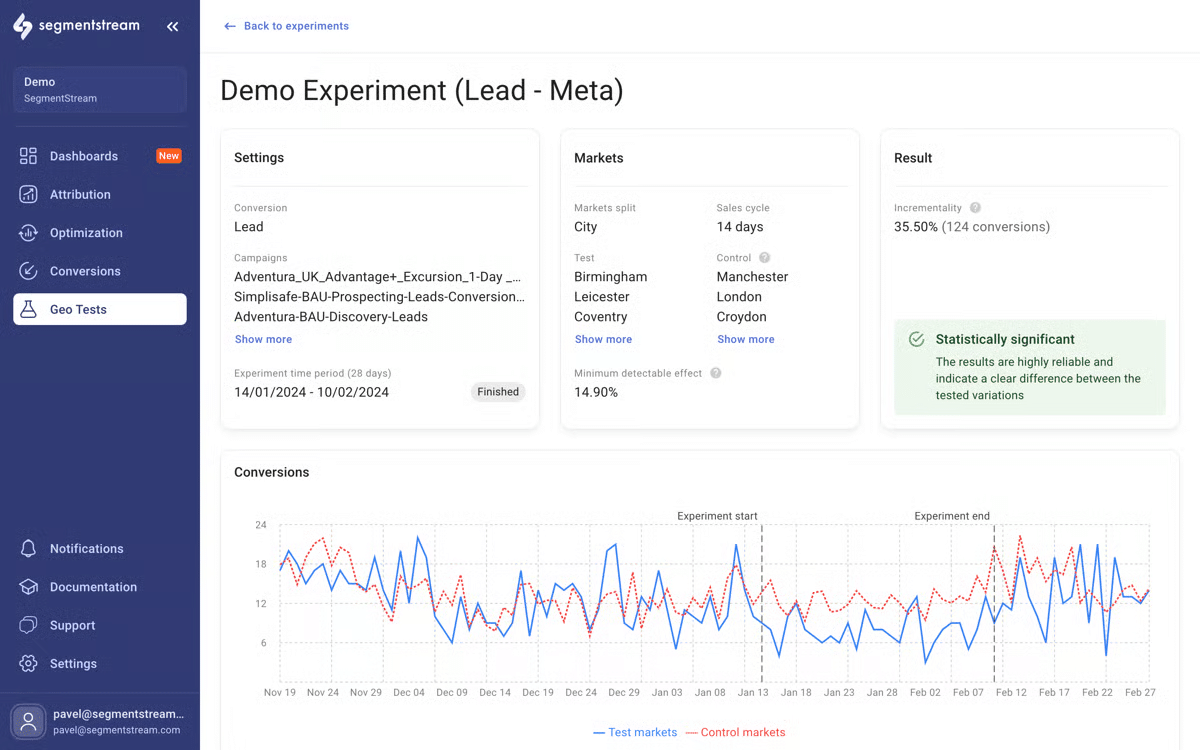Show more campaigns in Settings card
1200x750 pixels.
point(263,339)
